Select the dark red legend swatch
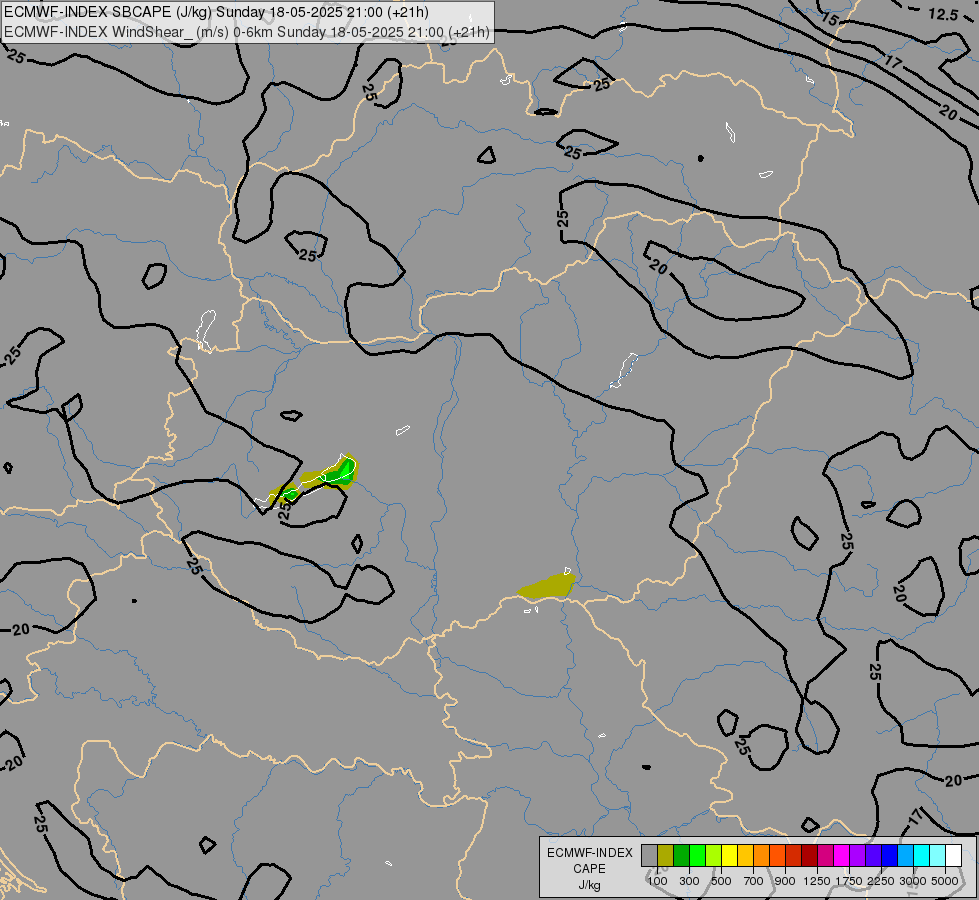The width and height of the screenshot is (979, 900). 809,856
